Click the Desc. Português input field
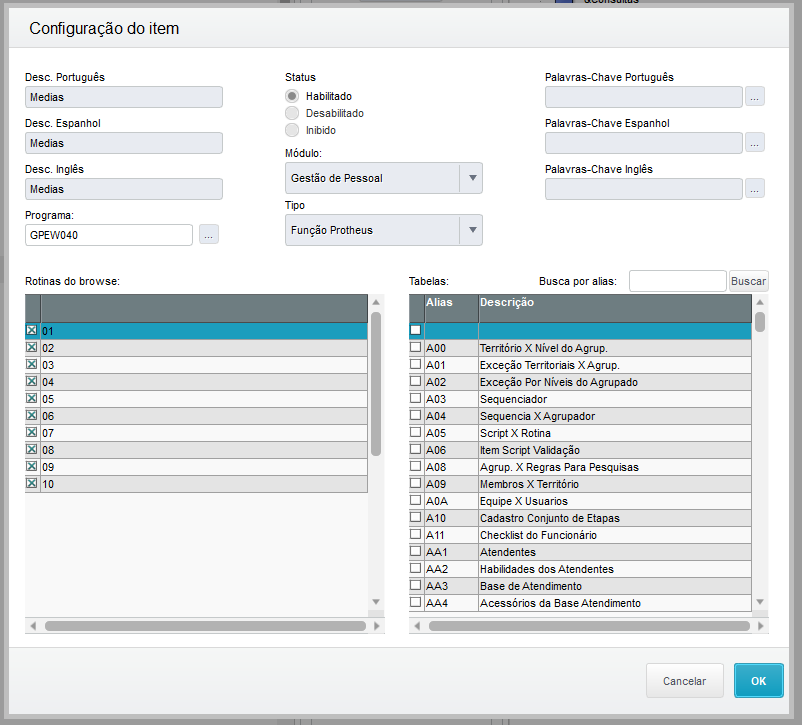Screen dimensions: 802x725 (x=124, y=97)
